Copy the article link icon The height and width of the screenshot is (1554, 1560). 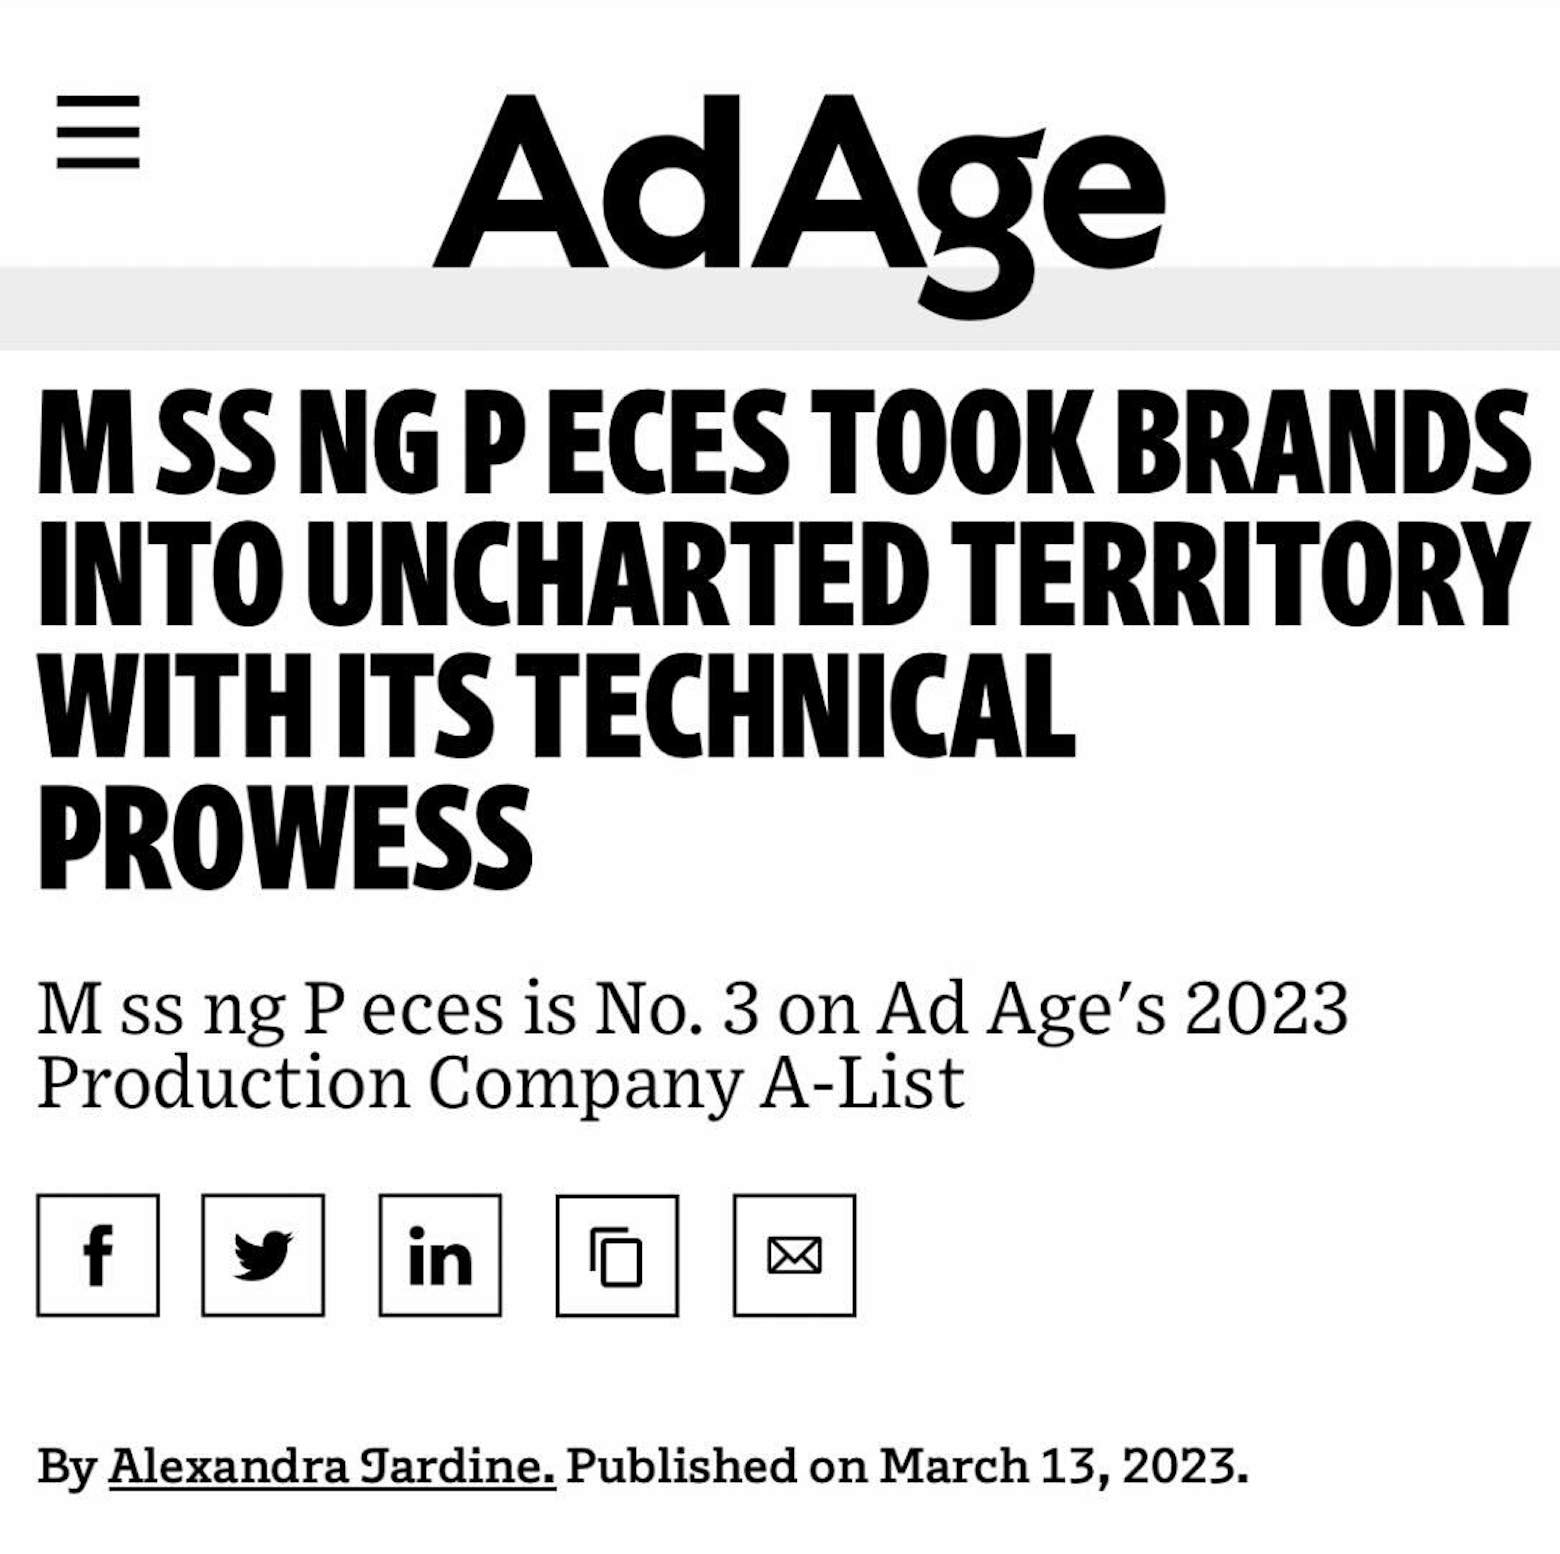coord(617,1255)
